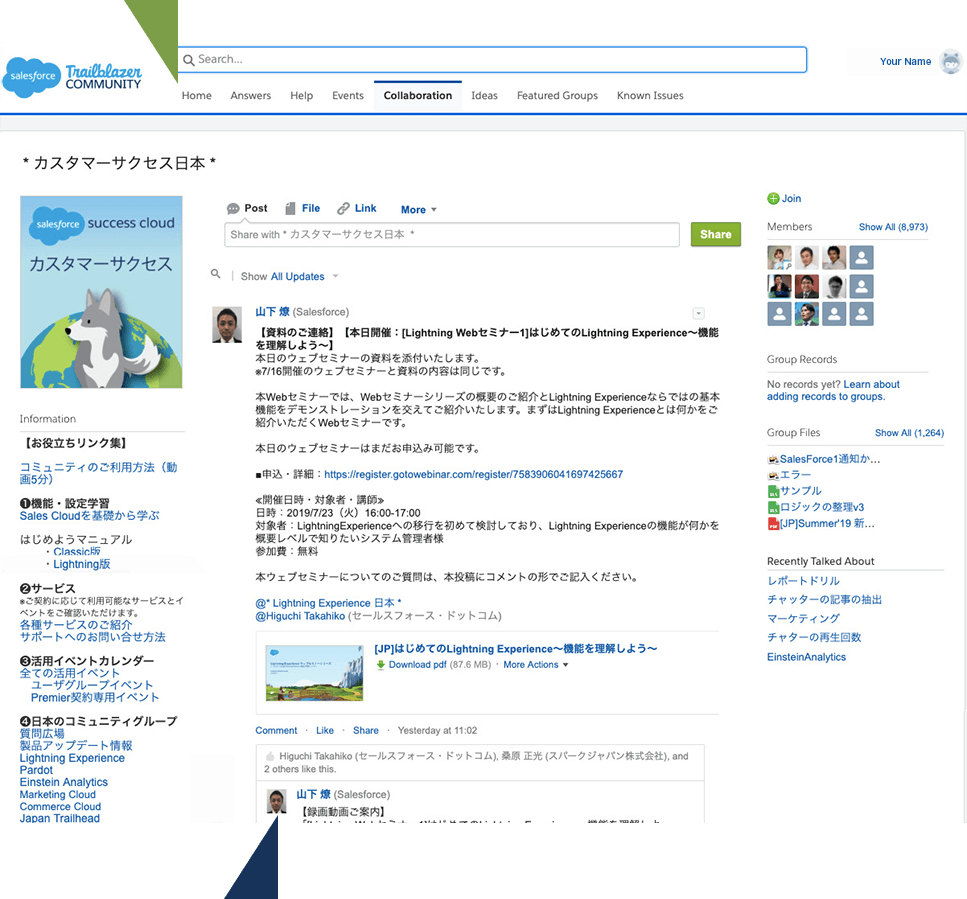Click the Share with カスタマーサクセス日本 text box
The height and width of the screenshot is (899, 967).
click(452, 235)
